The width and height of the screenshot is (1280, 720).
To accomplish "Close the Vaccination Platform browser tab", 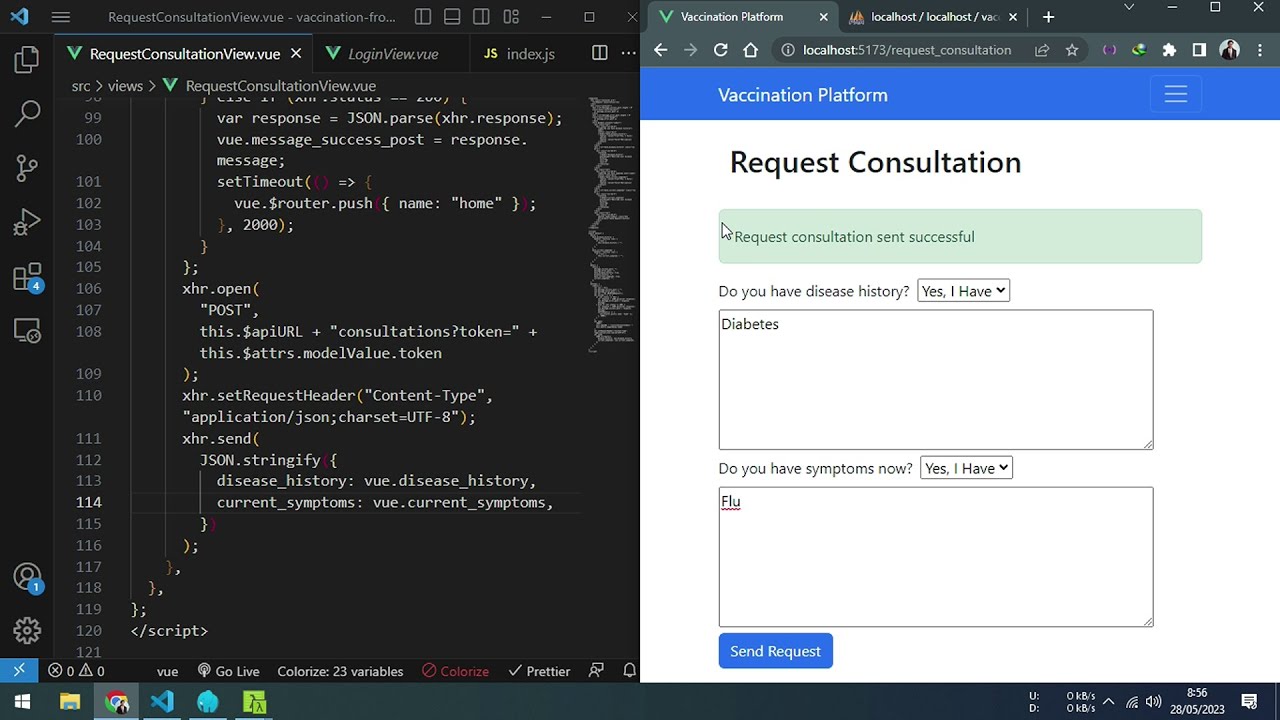I will click(x=823, y=17).
